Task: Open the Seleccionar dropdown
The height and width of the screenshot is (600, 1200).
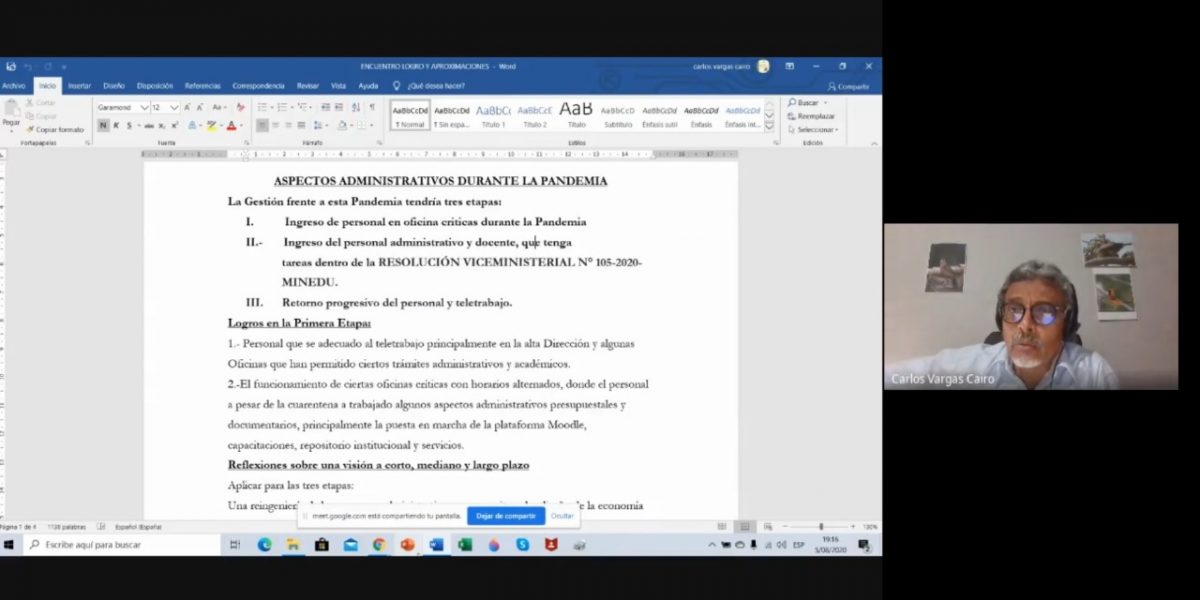Action: 813,129
